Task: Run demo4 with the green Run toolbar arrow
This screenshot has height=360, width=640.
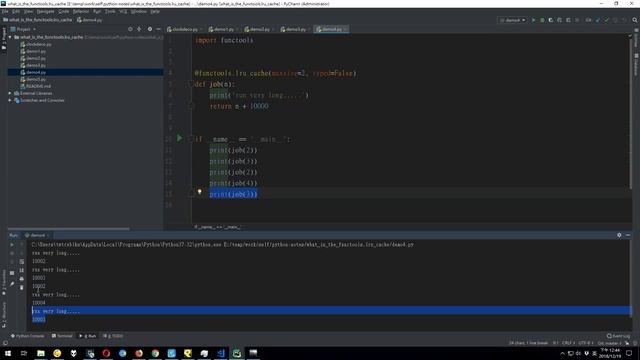Action: coord(533,20)
